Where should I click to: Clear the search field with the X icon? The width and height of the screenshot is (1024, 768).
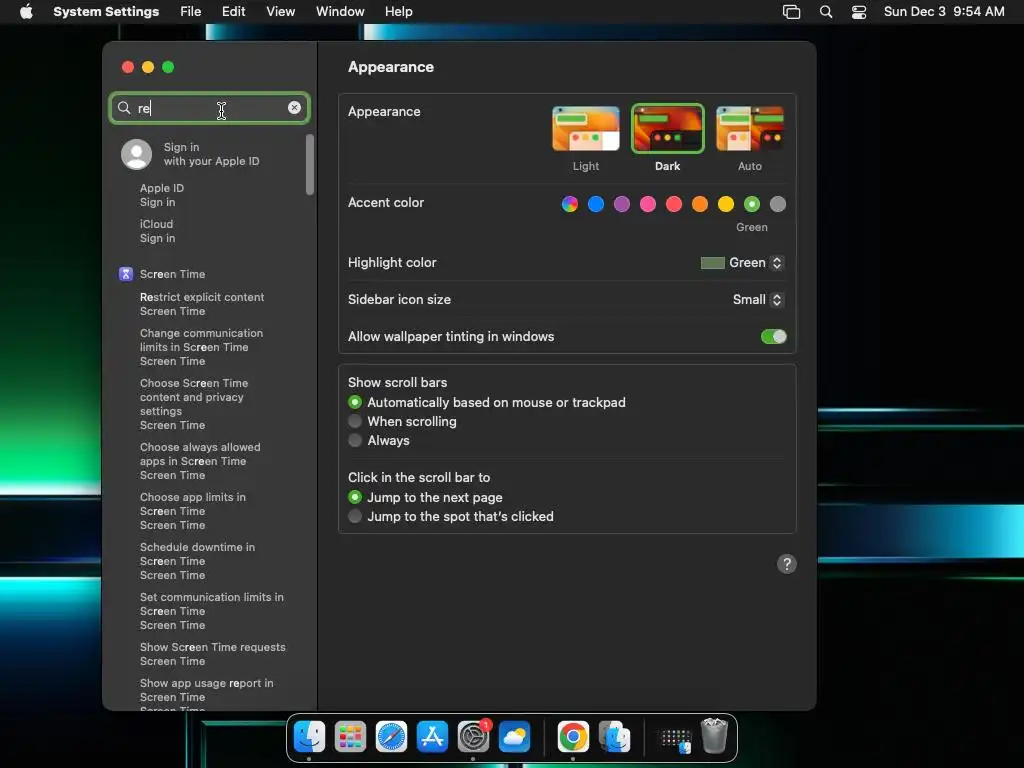[295, 108]
